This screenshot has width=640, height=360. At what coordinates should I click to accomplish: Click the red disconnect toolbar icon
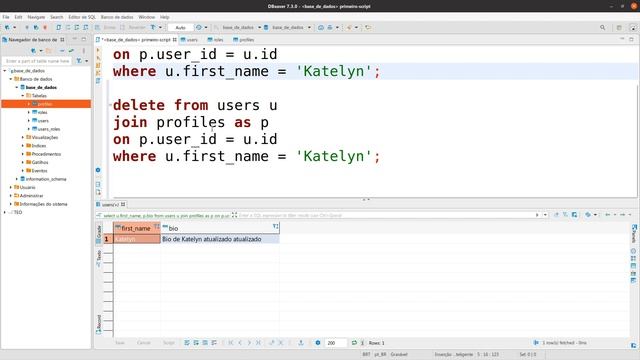45,27
